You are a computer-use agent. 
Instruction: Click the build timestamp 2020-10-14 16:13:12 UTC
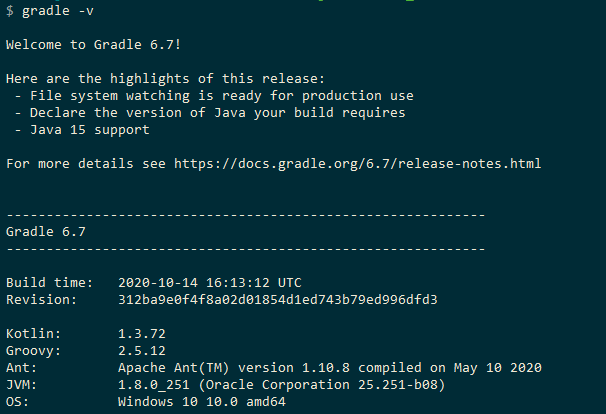pyautogui.click(x=209, y=282)
